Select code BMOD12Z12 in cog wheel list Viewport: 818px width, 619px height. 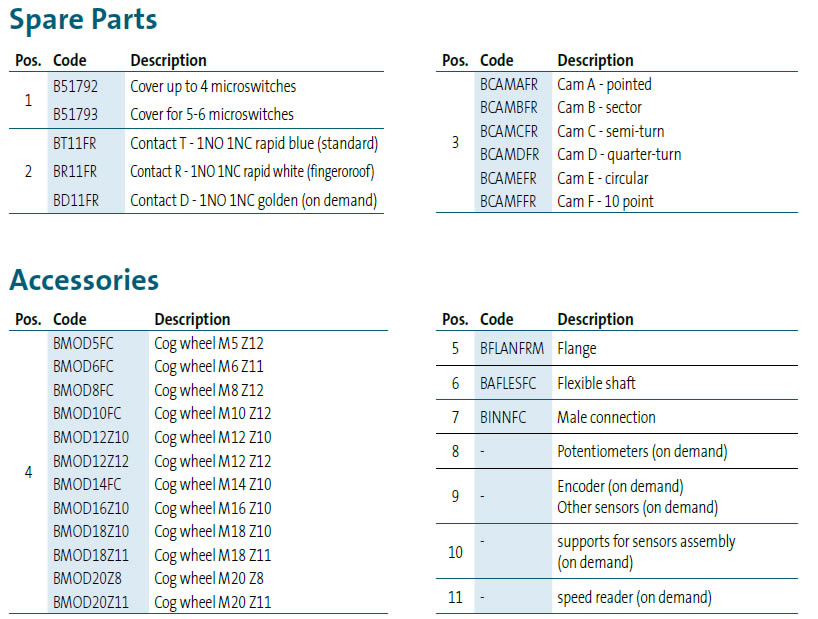(x=91, y=461)
